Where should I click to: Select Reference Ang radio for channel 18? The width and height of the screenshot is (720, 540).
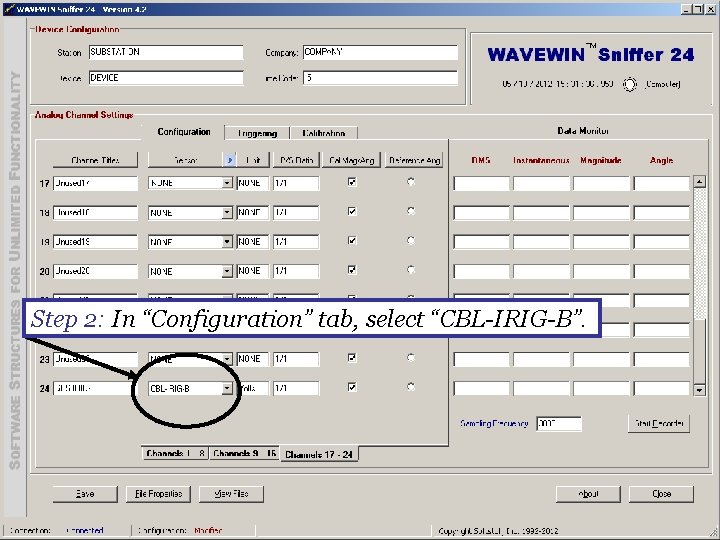411,211
